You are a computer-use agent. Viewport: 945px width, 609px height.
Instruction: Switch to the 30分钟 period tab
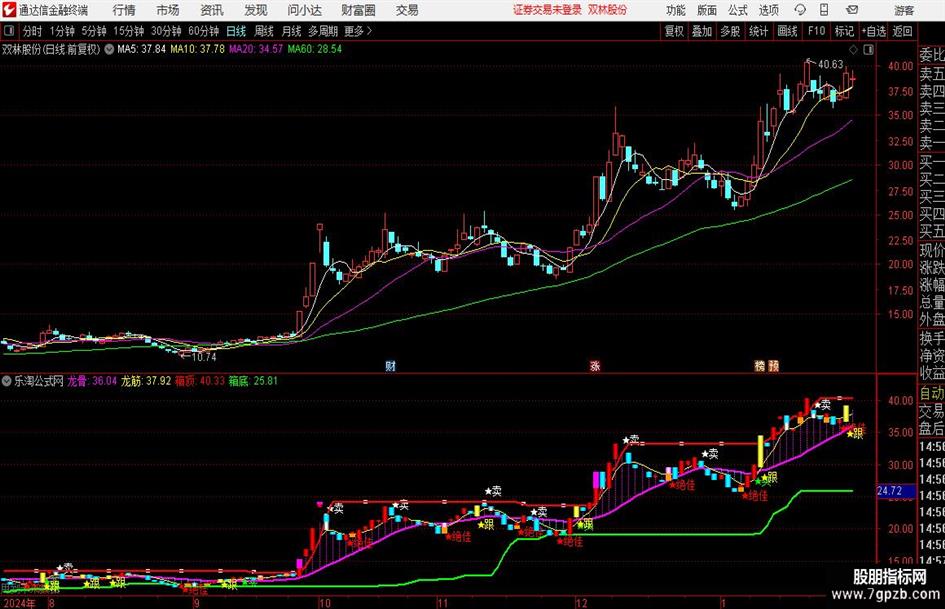[x=166, y=31]
